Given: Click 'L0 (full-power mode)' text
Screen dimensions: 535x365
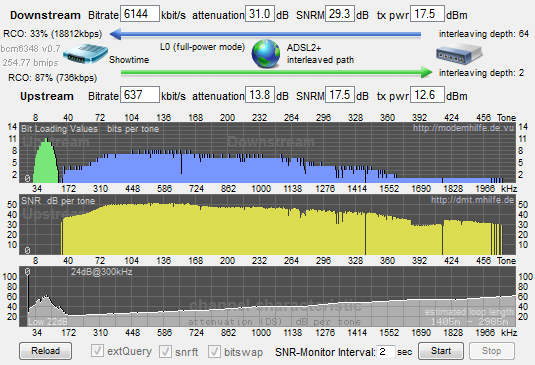Looking at the screenshot, I should 203,47.
